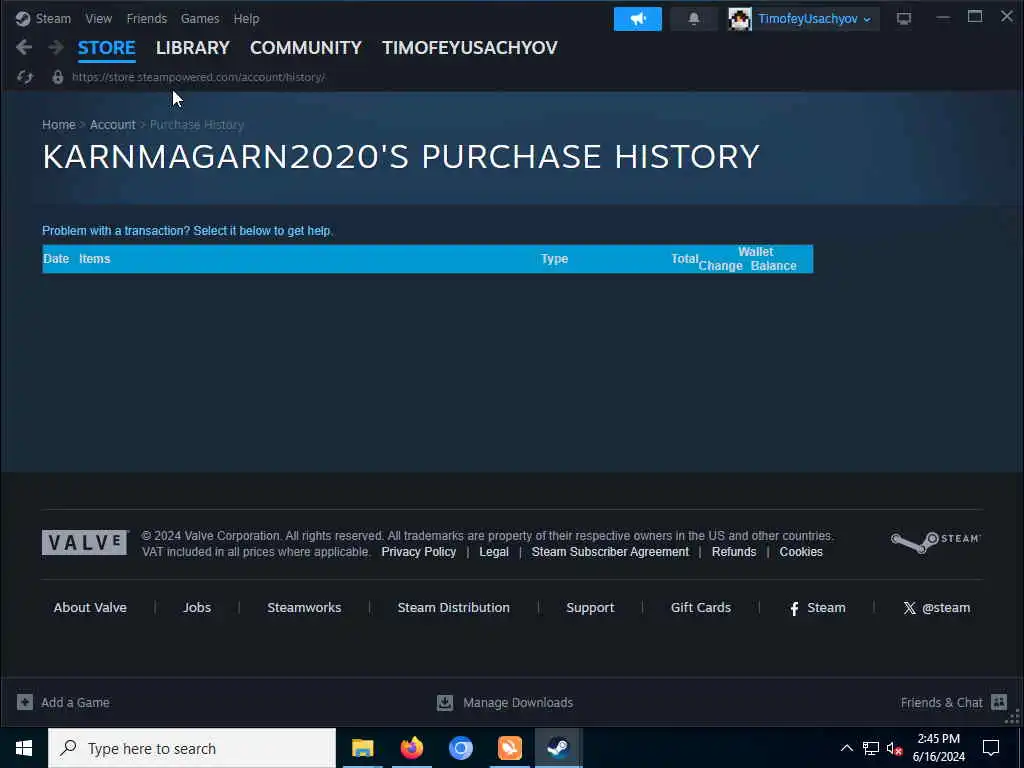
Task: Click the Wallet Change column header
Action: pos(721,266)
